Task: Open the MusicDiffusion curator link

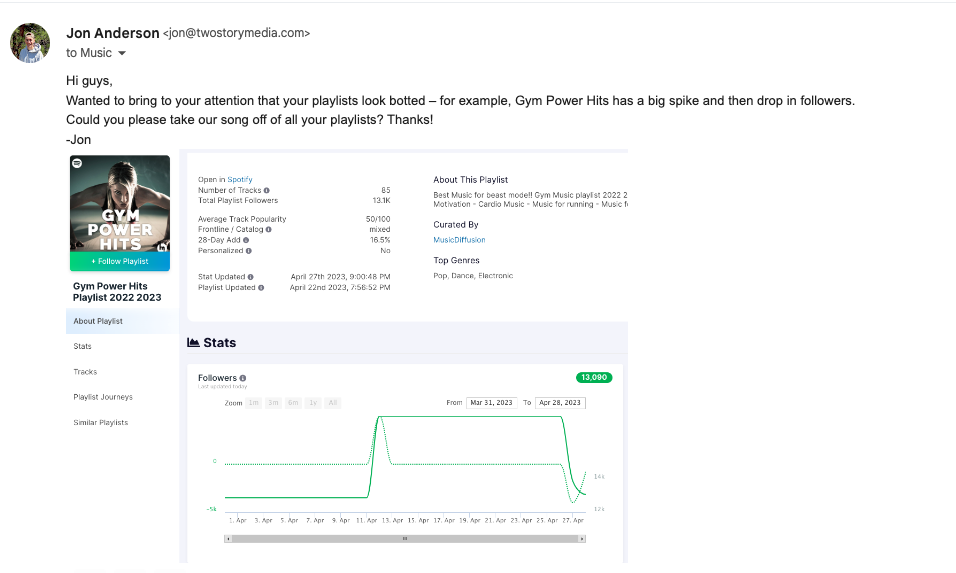Action: click(x=459, y=240)
